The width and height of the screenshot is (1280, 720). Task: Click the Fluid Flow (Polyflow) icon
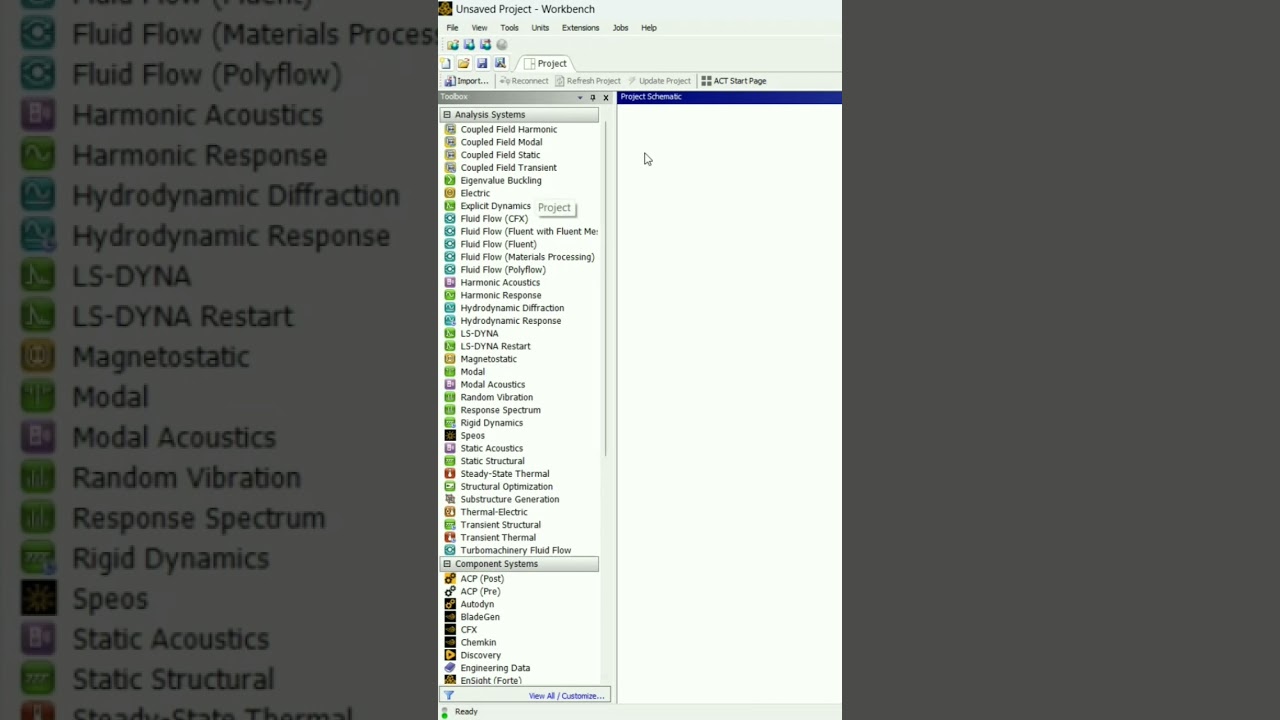pyautogui.click(x=450, y=270)
